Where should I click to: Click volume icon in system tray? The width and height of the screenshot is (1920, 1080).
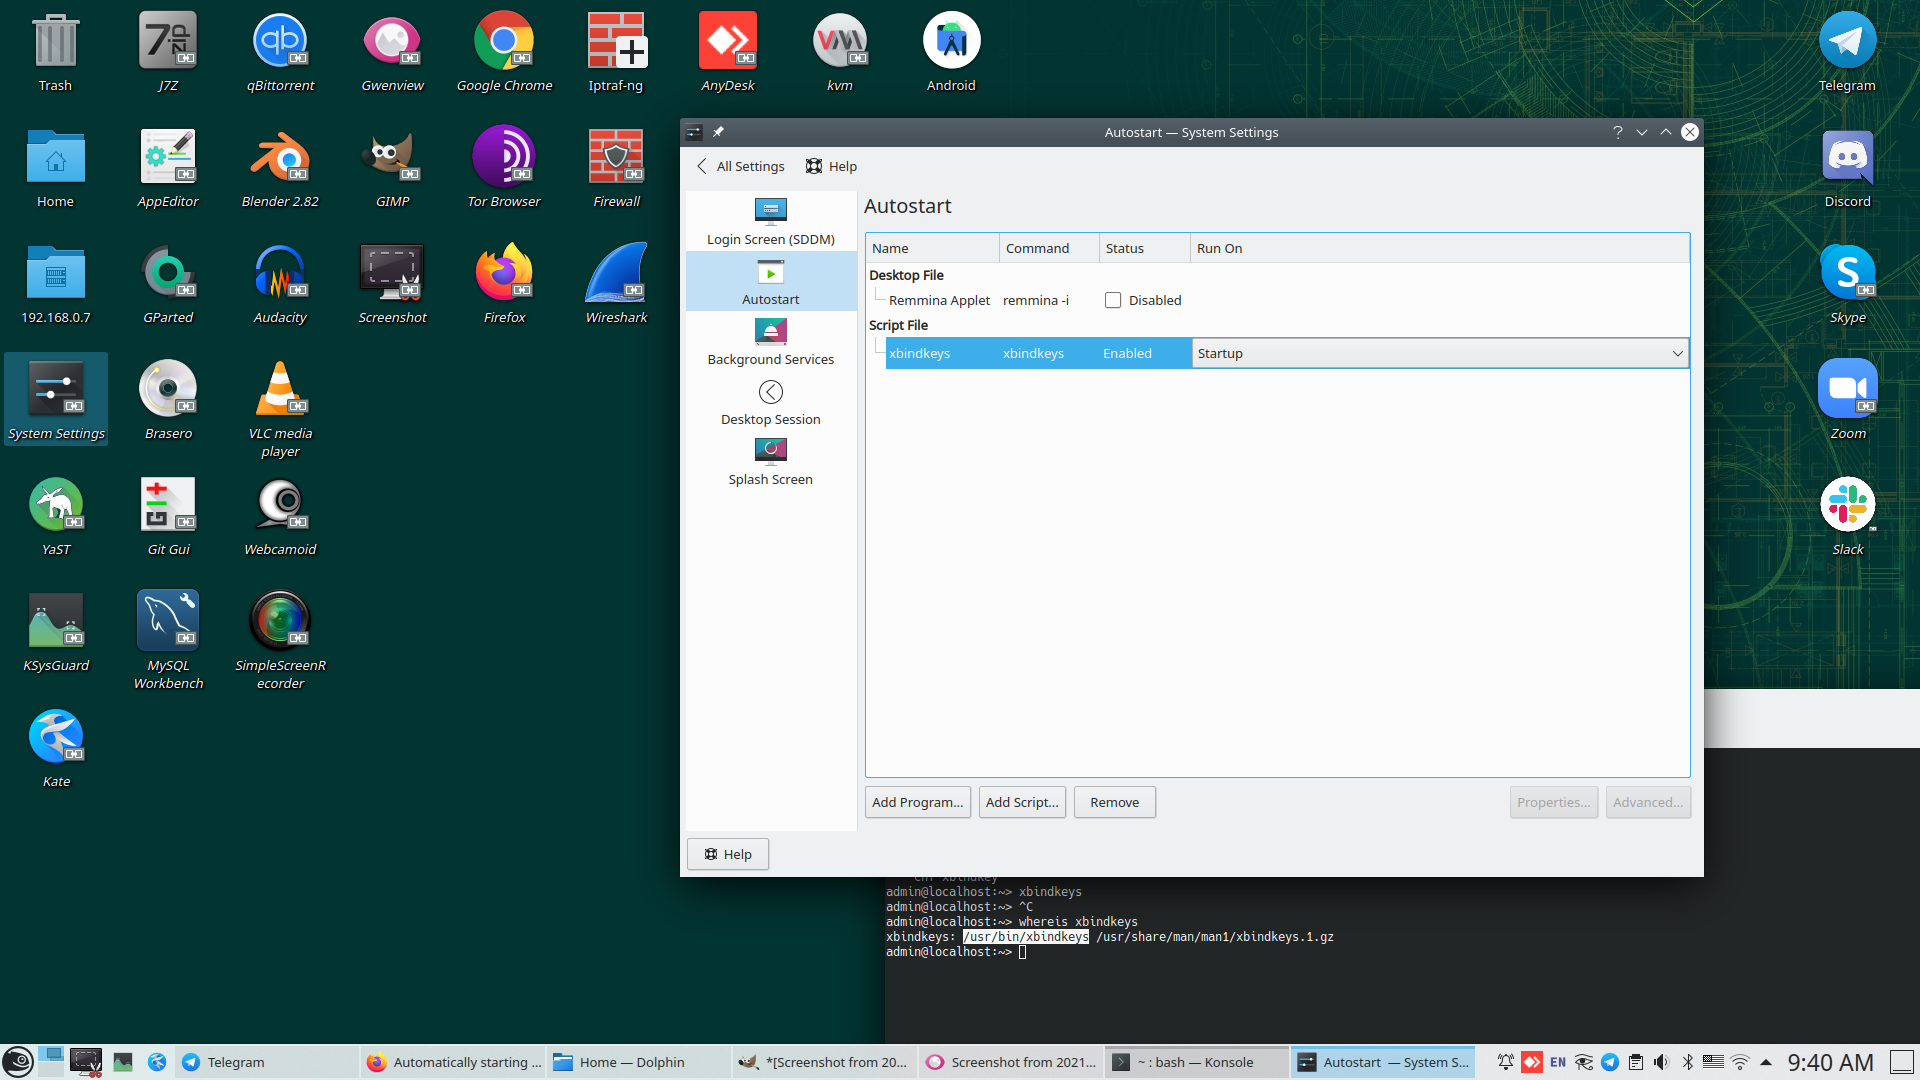coord(1661,1062)
